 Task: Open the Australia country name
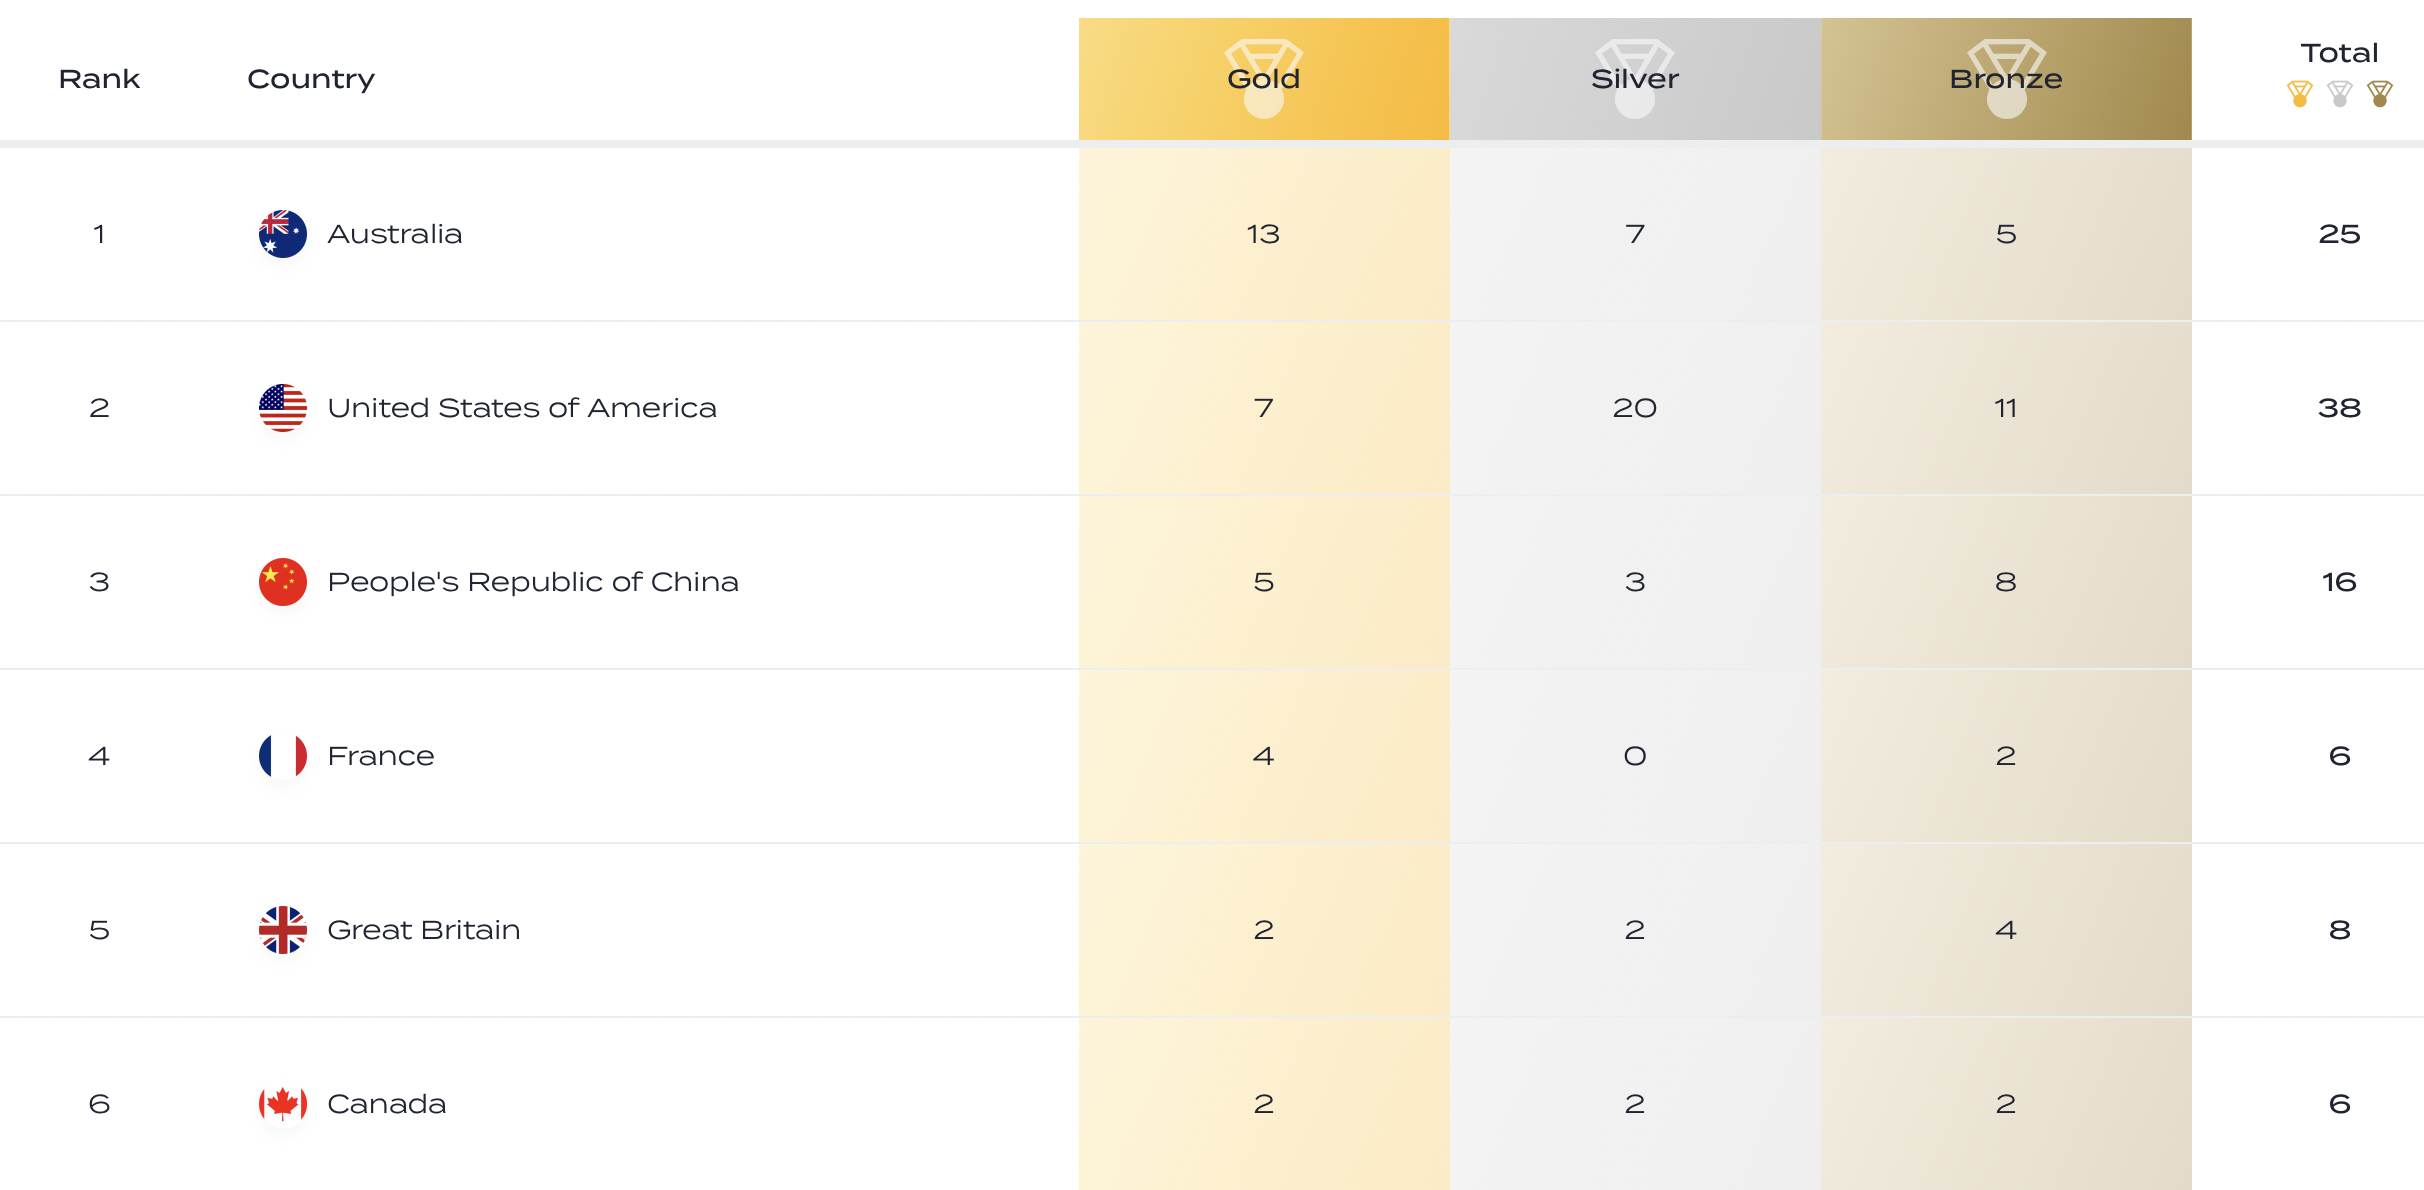395,234
